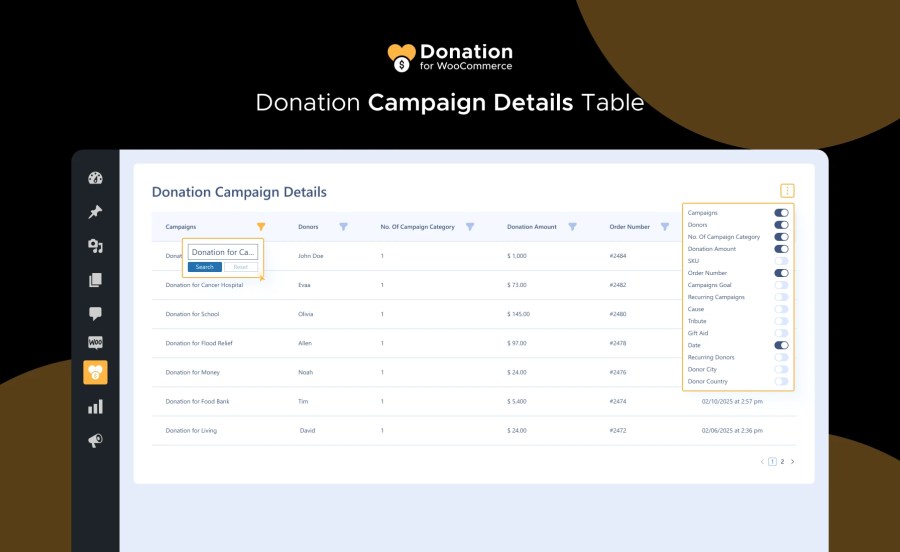Click the pin icon in sidebar
This screenshot has width=900, height=552.
pyautogui.click(x=95, y=212)
